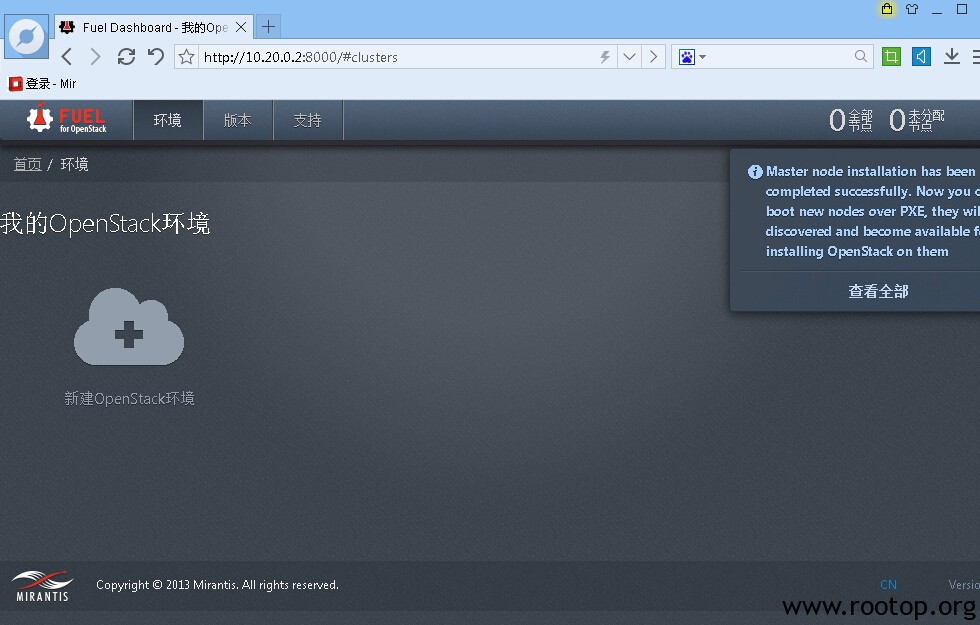Viewport: 980px width, 625px height.
Task: Click 查看全部 to view all notifications
Action: point(878,291)
